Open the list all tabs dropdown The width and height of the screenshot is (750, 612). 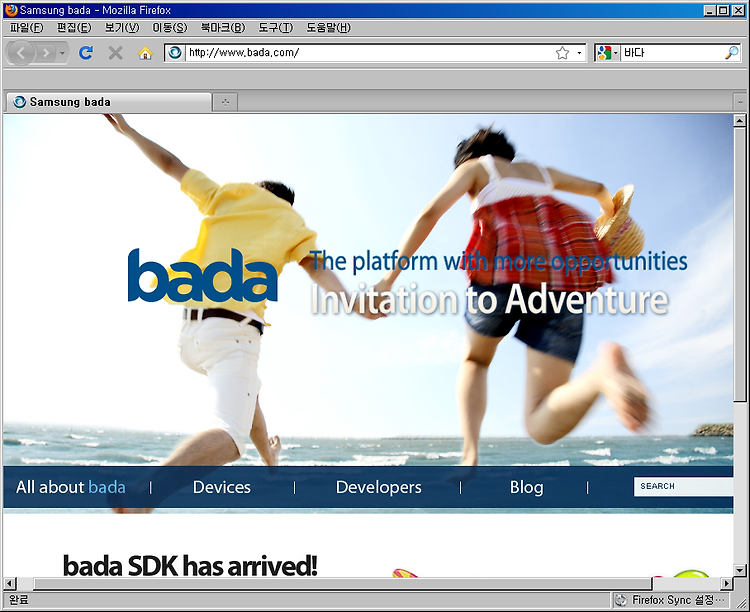coord(739,102)
